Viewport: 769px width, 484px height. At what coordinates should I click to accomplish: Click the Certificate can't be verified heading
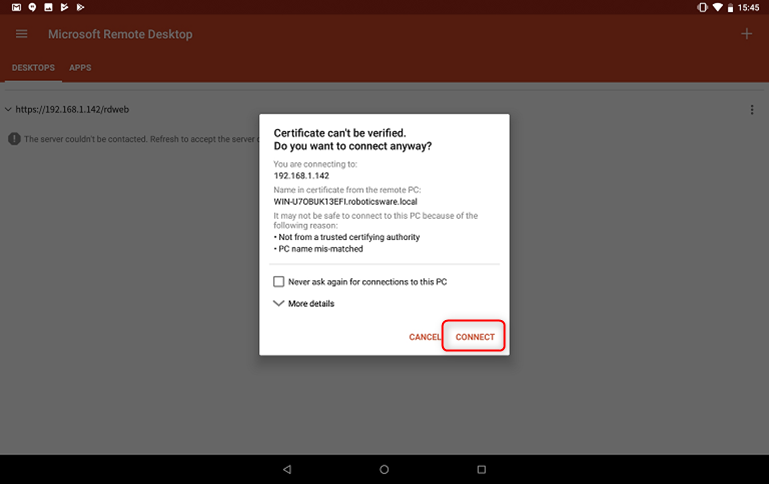[x=340, y=133]
